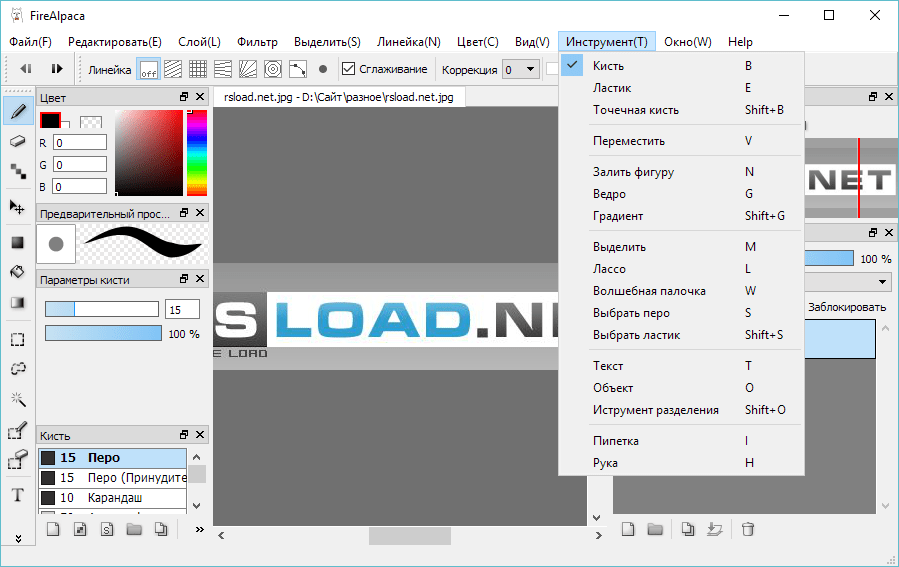Expand more brush panel buttons chevron

click(x=199, y=529)
